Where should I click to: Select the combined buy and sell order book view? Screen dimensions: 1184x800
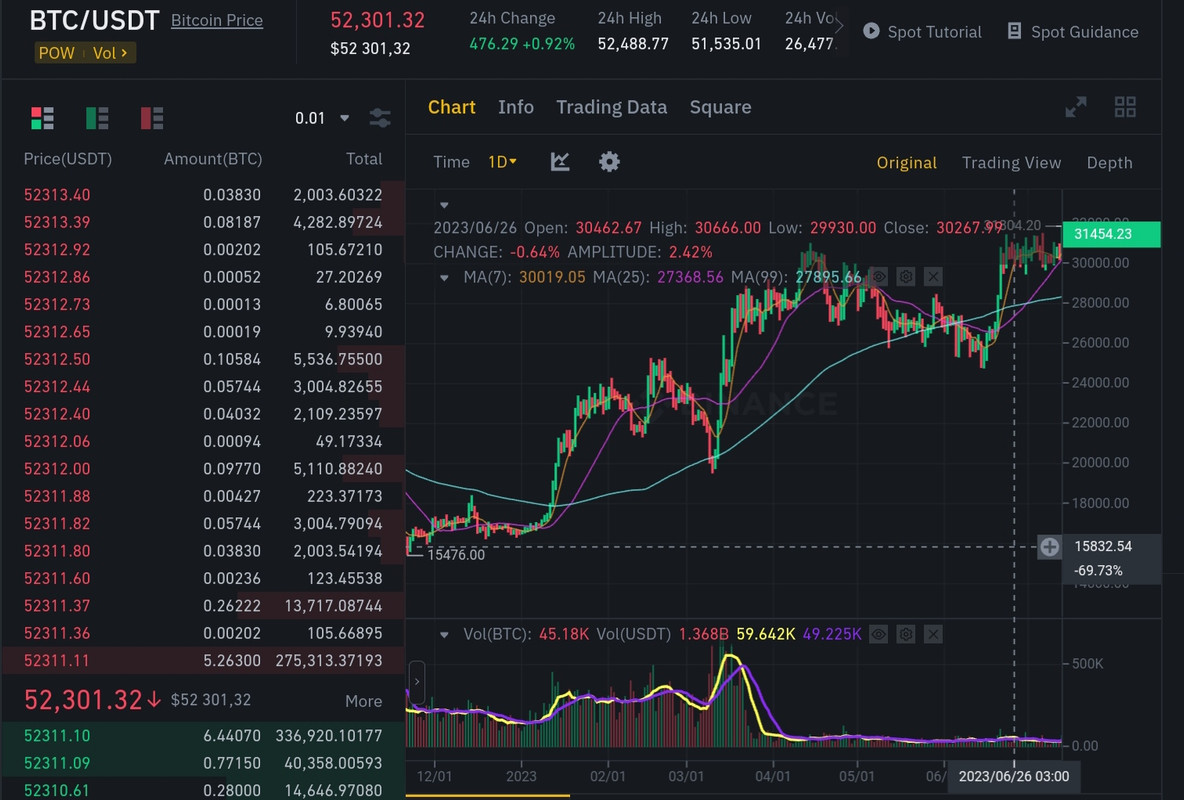click(42, 118)
